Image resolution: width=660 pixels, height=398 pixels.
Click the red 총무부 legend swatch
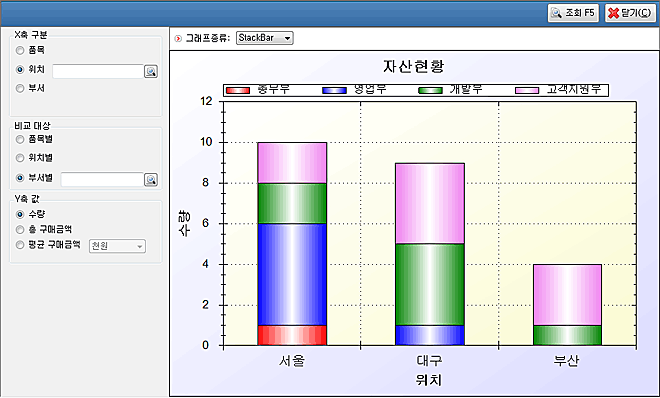[238, 90]
